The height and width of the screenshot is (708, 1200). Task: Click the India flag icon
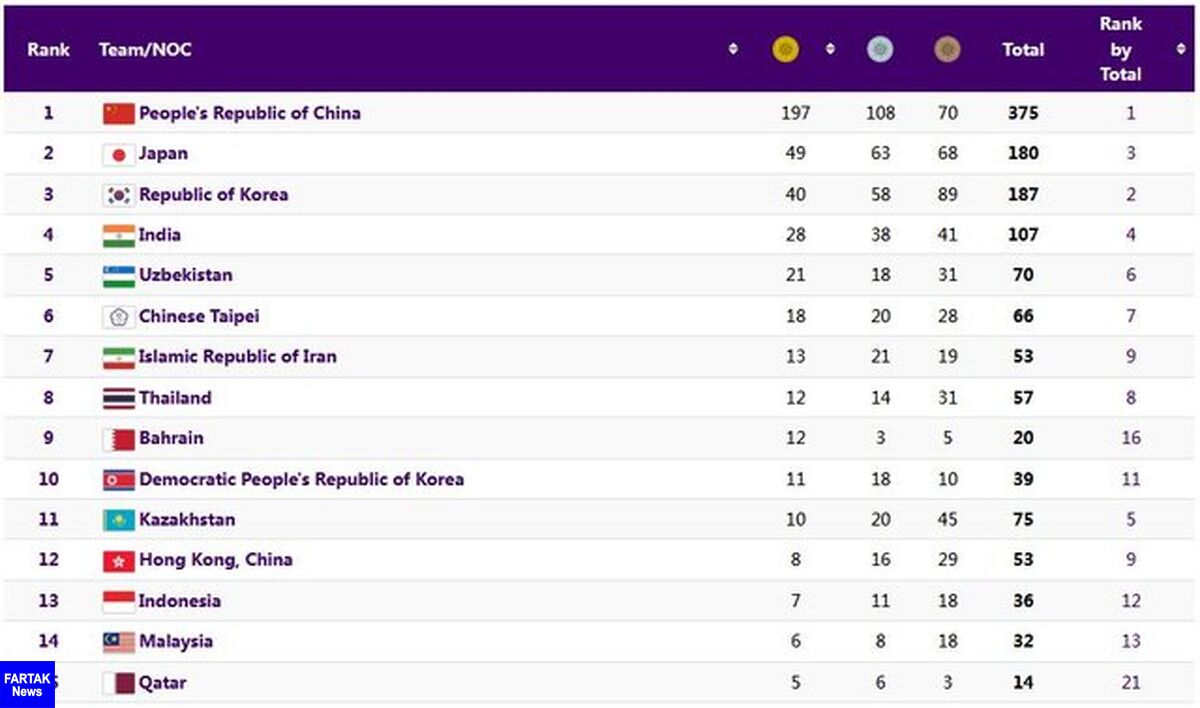[118, 235]
